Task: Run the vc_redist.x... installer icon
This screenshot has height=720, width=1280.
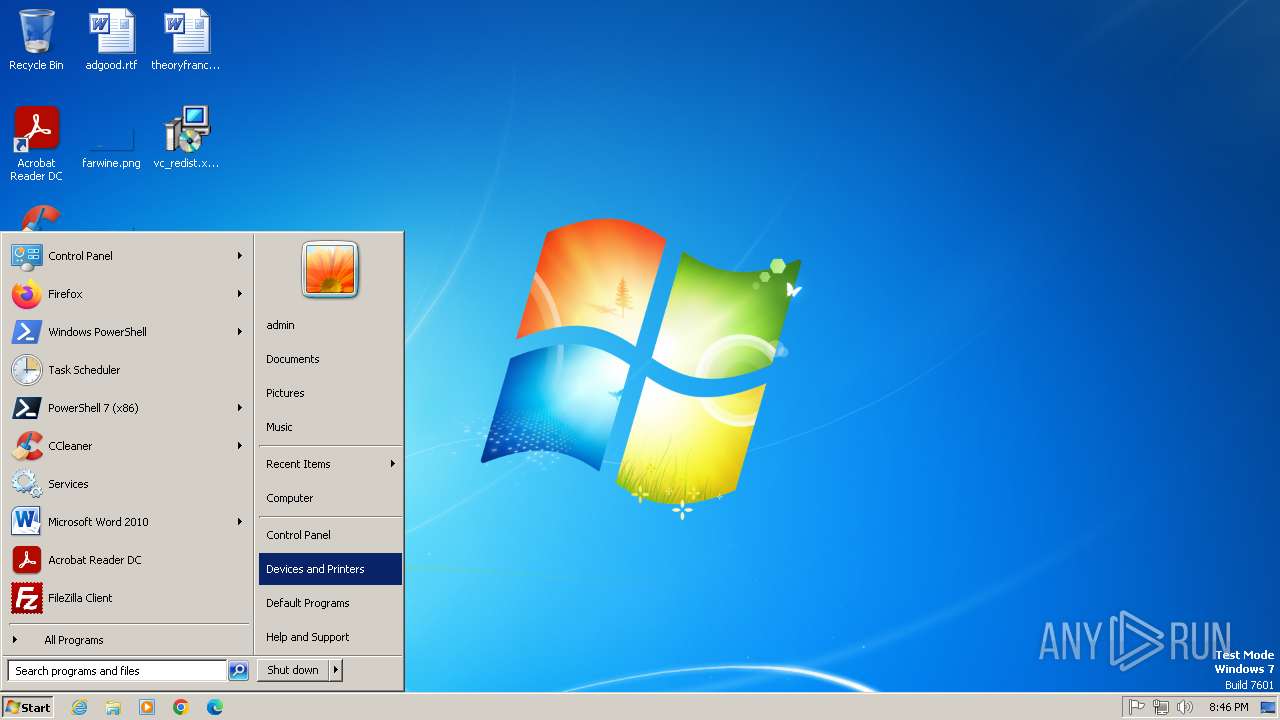Action: [186, 138]
